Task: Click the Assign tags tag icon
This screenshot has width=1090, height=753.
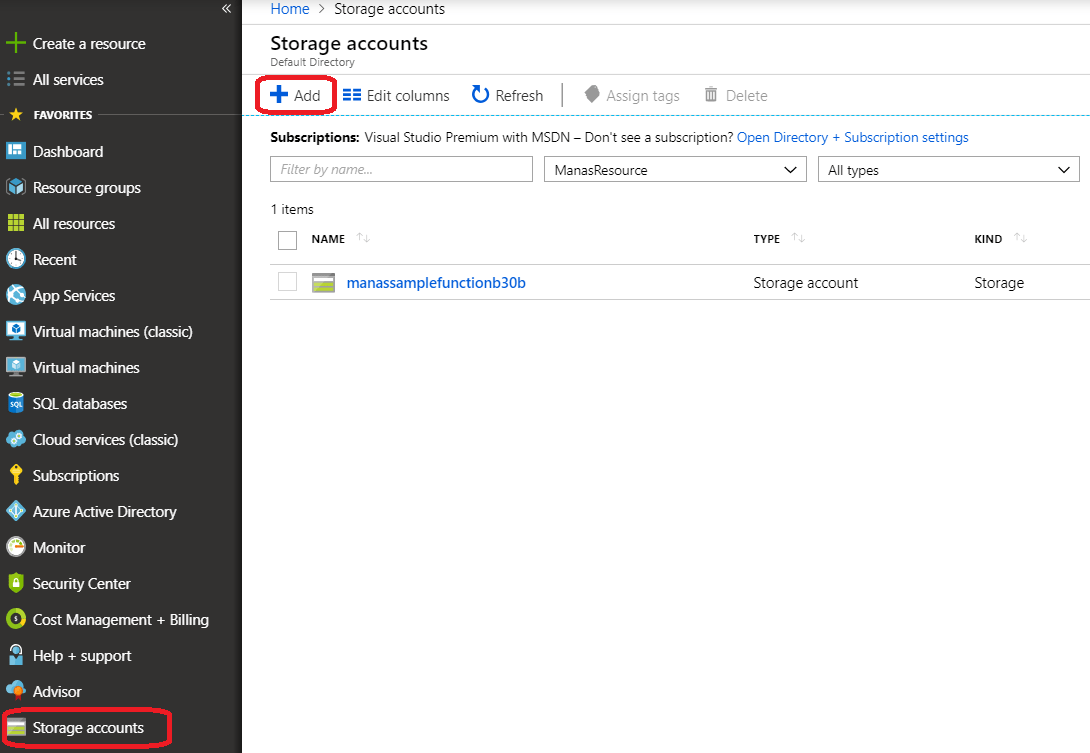Action: [x=592, y=94]
